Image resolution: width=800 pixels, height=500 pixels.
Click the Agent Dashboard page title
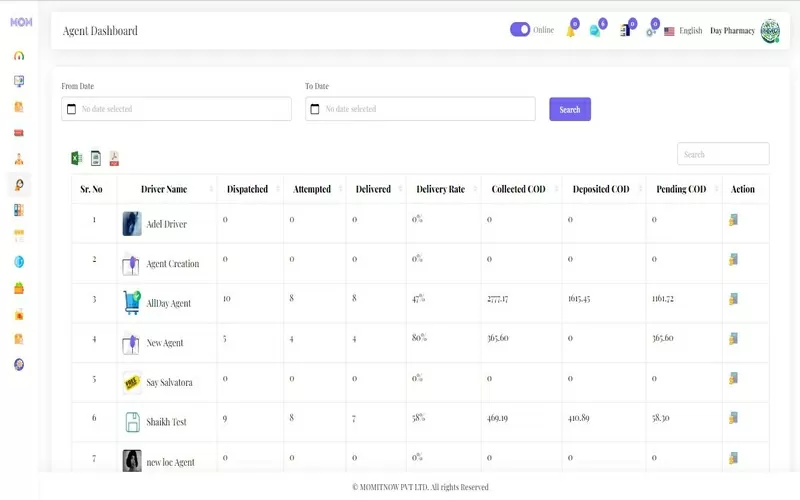click(x=100, y=31)
